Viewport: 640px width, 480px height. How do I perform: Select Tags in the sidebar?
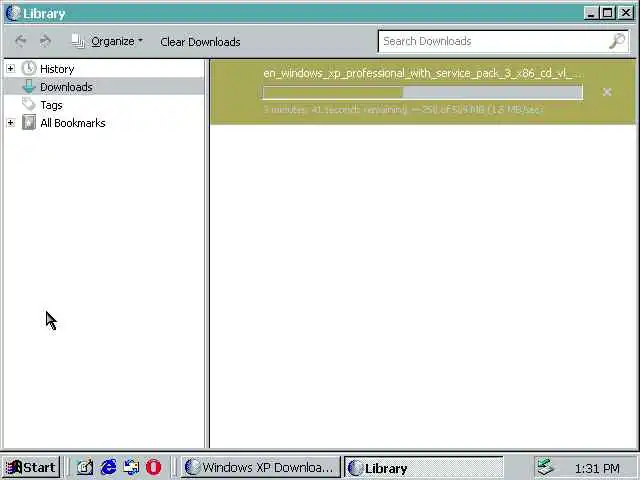tap(51, 105)
